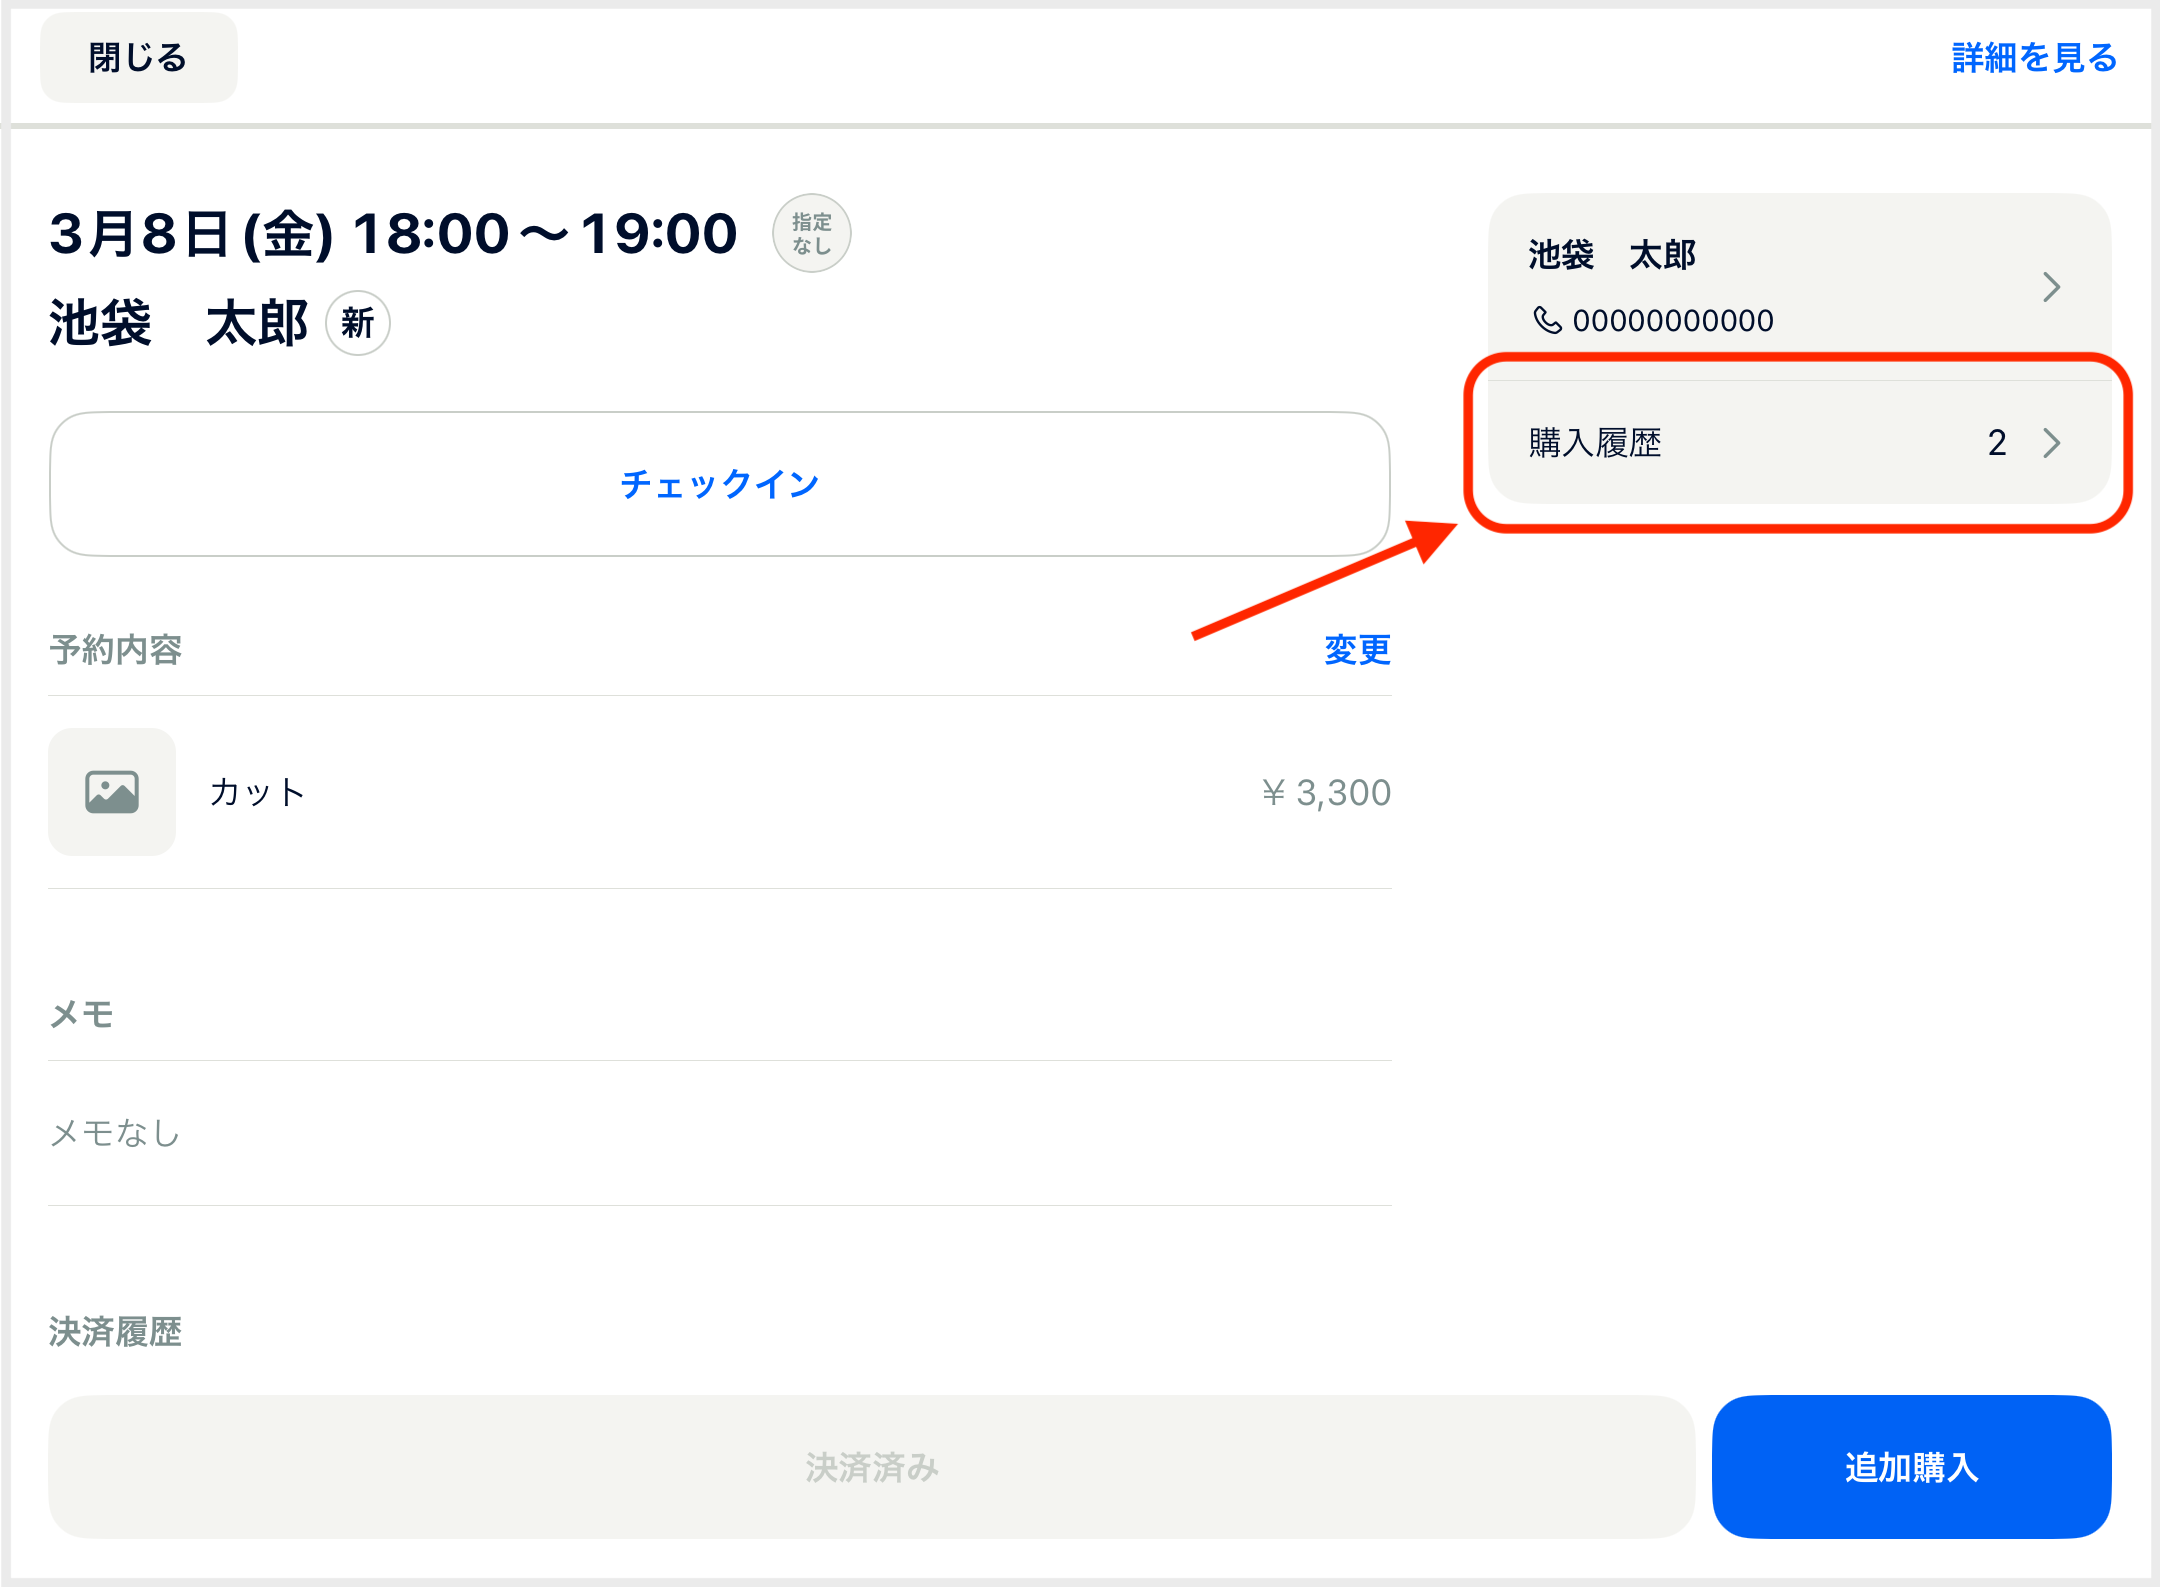The width and height of the screenshot is (2160, 1587).
Task: Click the 追加購入 button
Action: [1911, 1467]
